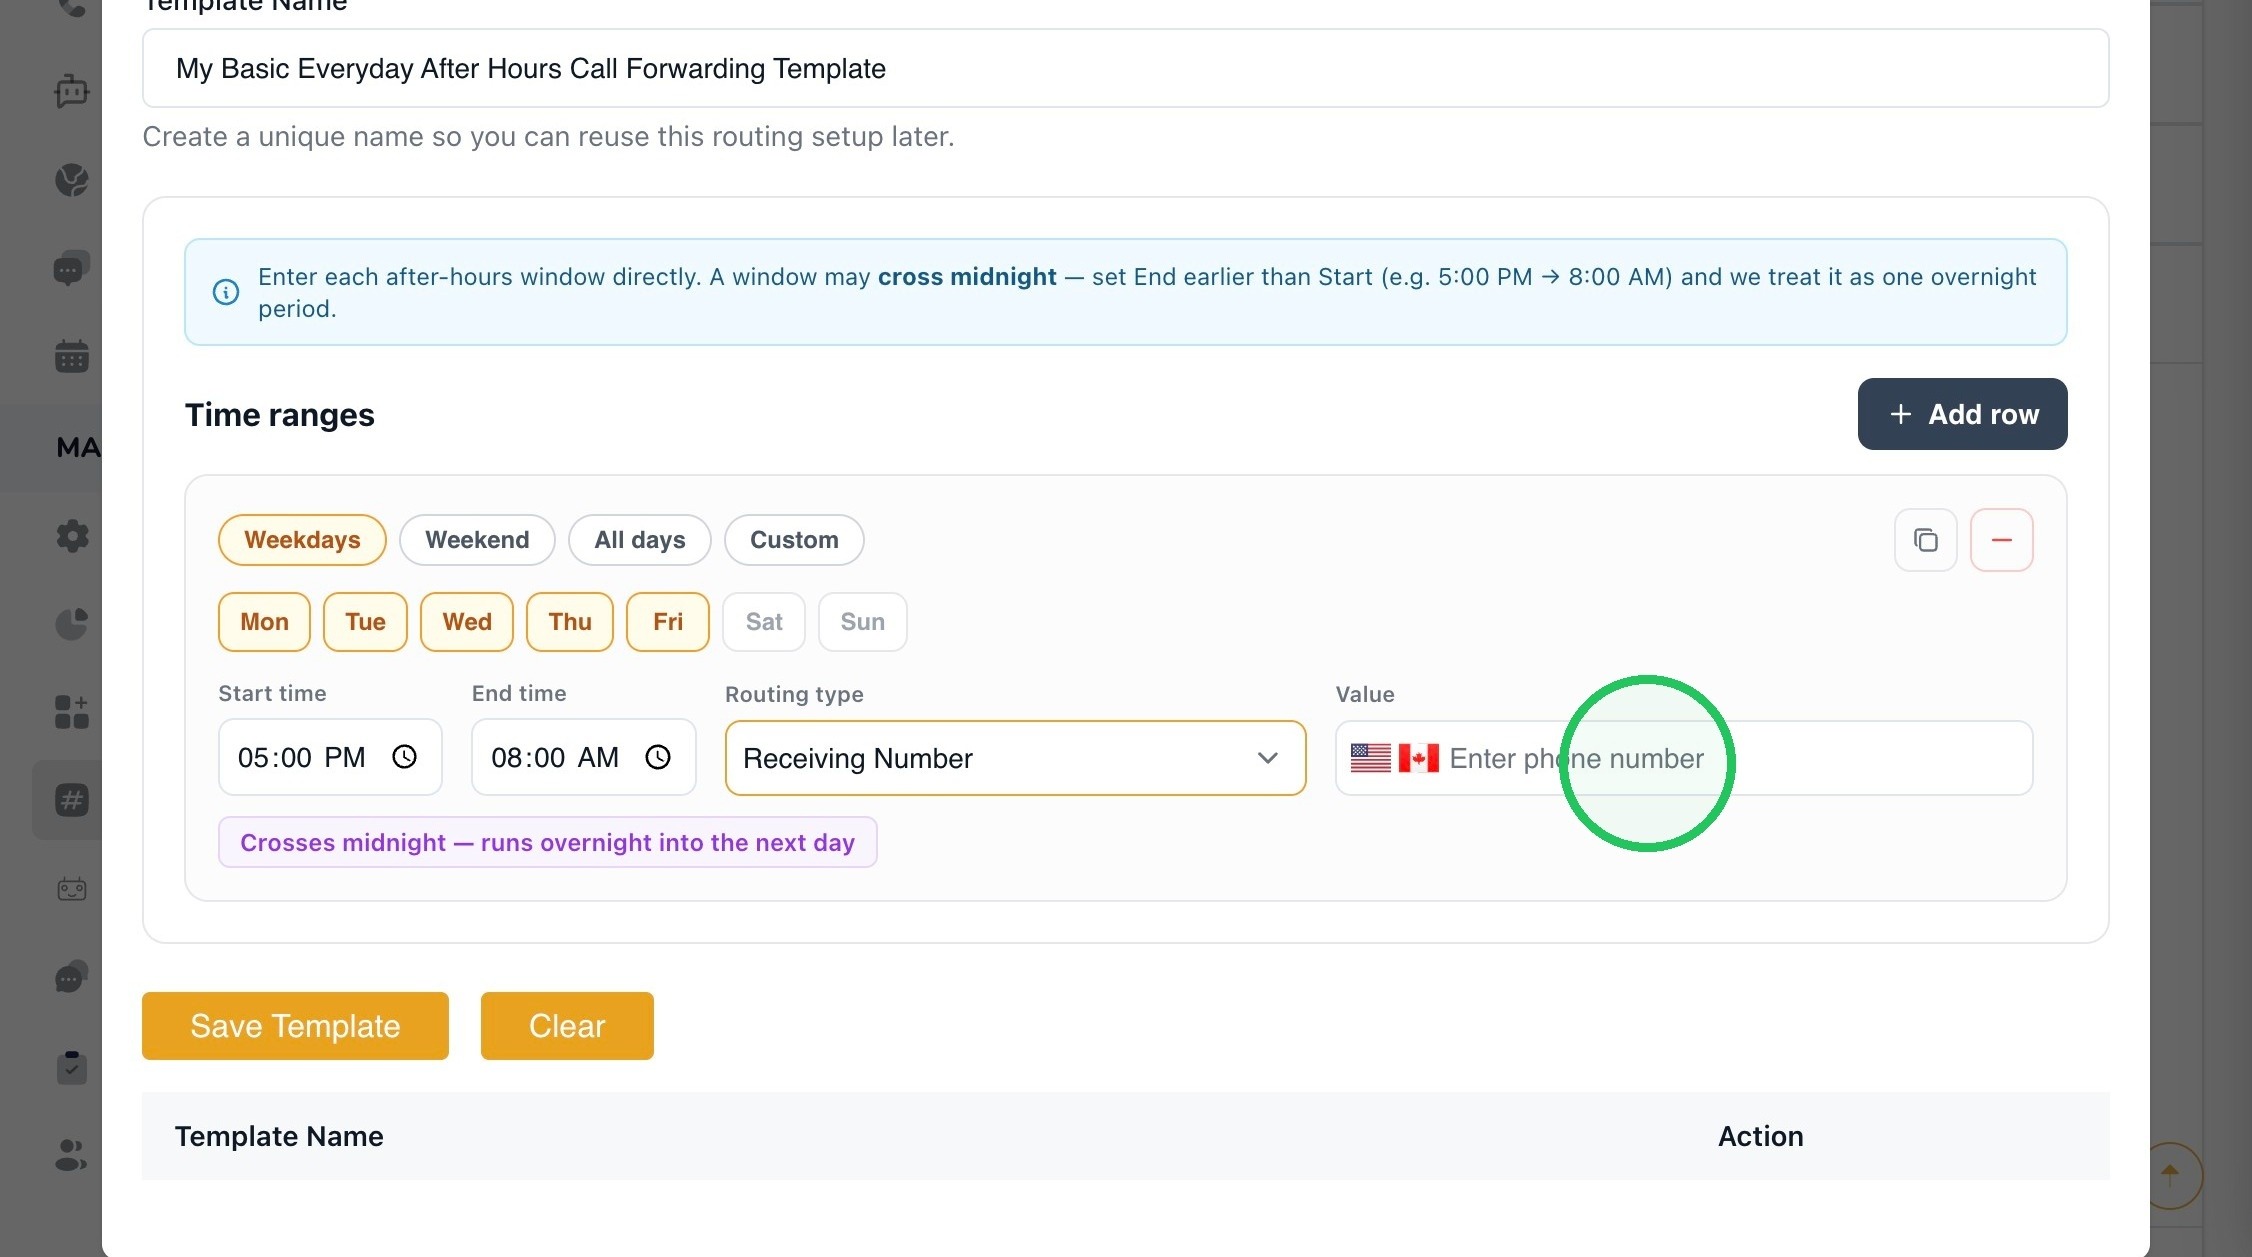Select the US flag country option
This screenshot has height=1257, width=2252.
[x=1370, y=758]
